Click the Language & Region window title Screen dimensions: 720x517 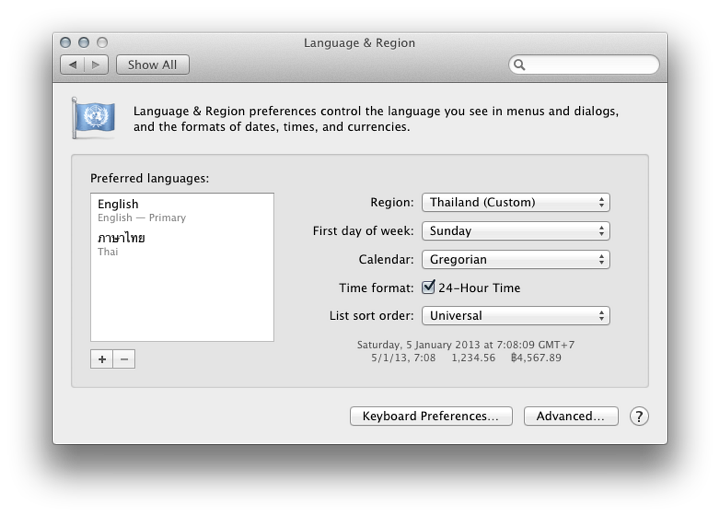click(360, 43)
